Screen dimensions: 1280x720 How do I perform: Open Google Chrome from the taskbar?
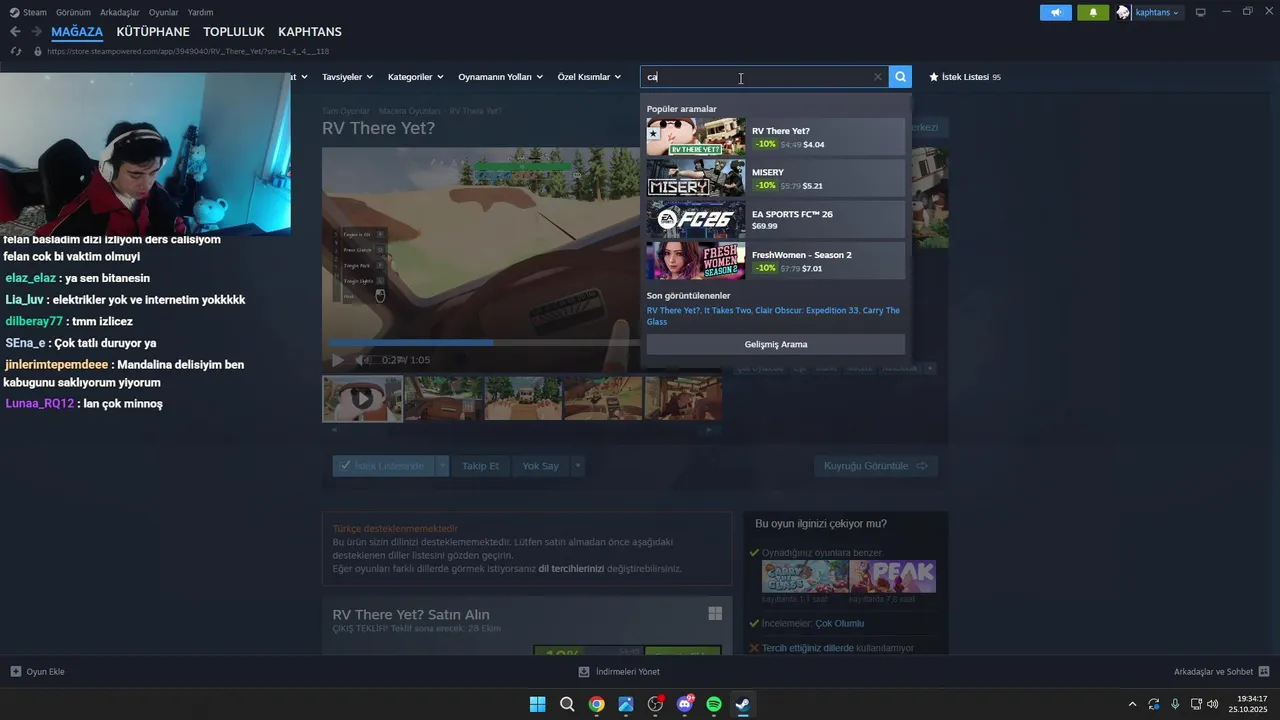(x=596, y=704)
